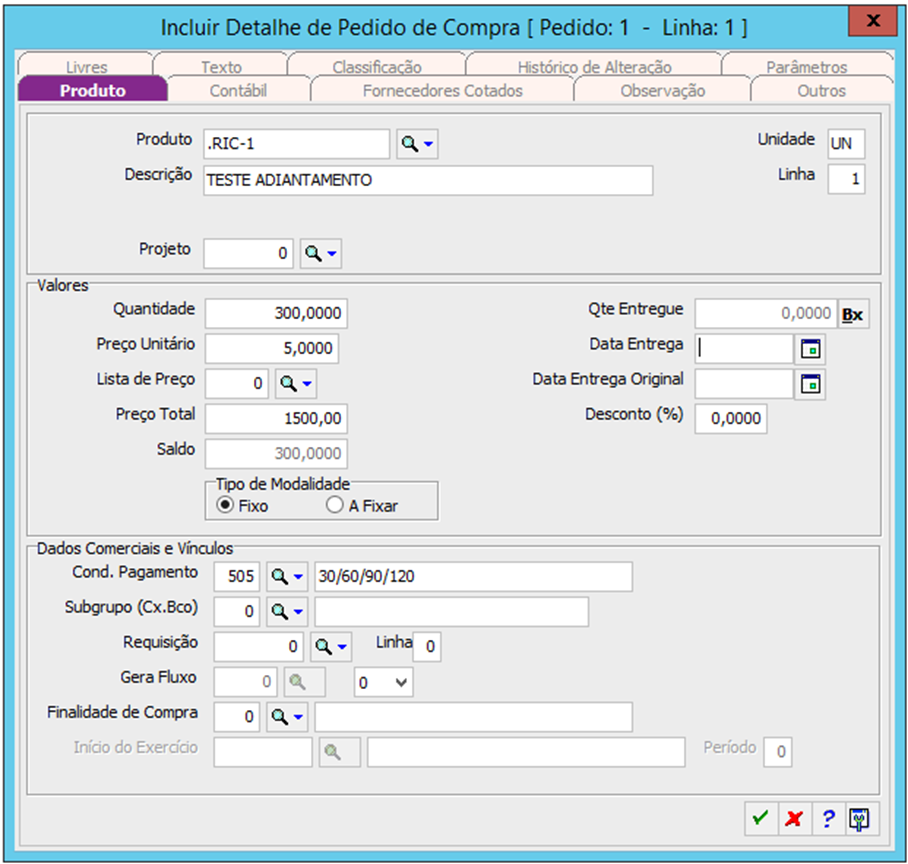Click the Finalidade de Compra code field
This screenshot has width=908, height=864.
point(237,717)
